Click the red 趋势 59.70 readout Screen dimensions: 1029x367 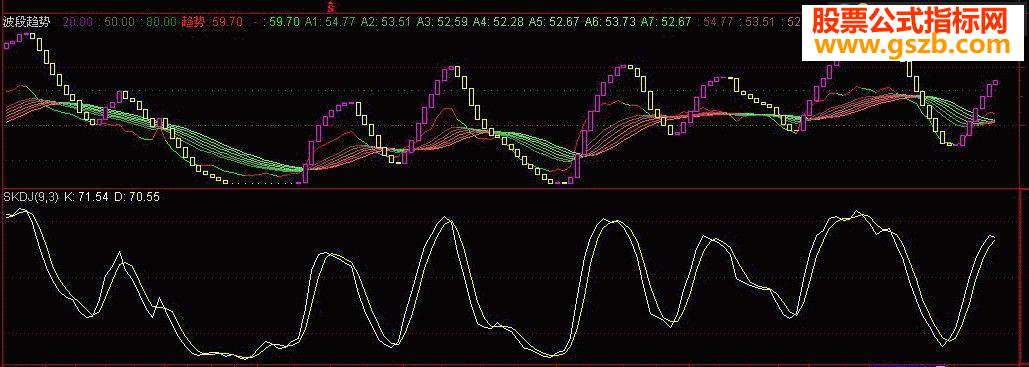[212, 22]
